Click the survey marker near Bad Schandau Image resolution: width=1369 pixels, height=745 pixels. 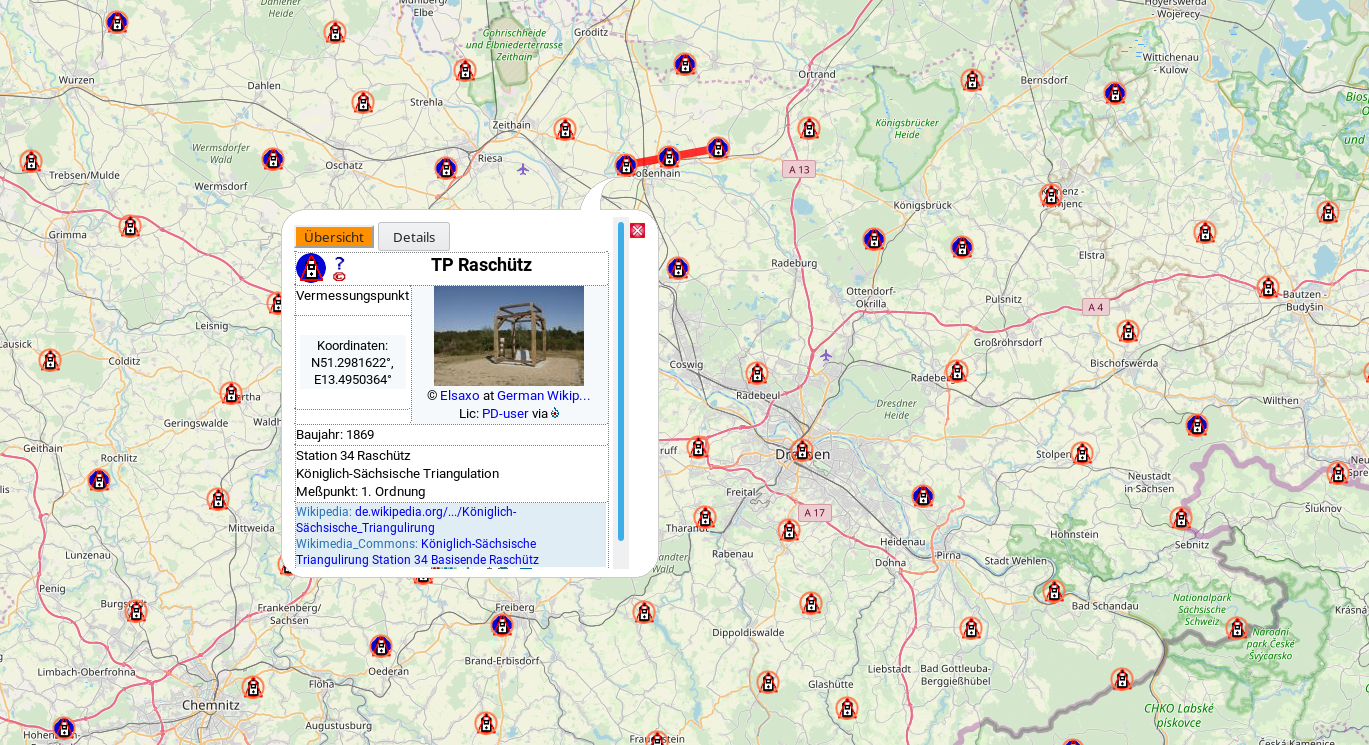coord(1053,592)
